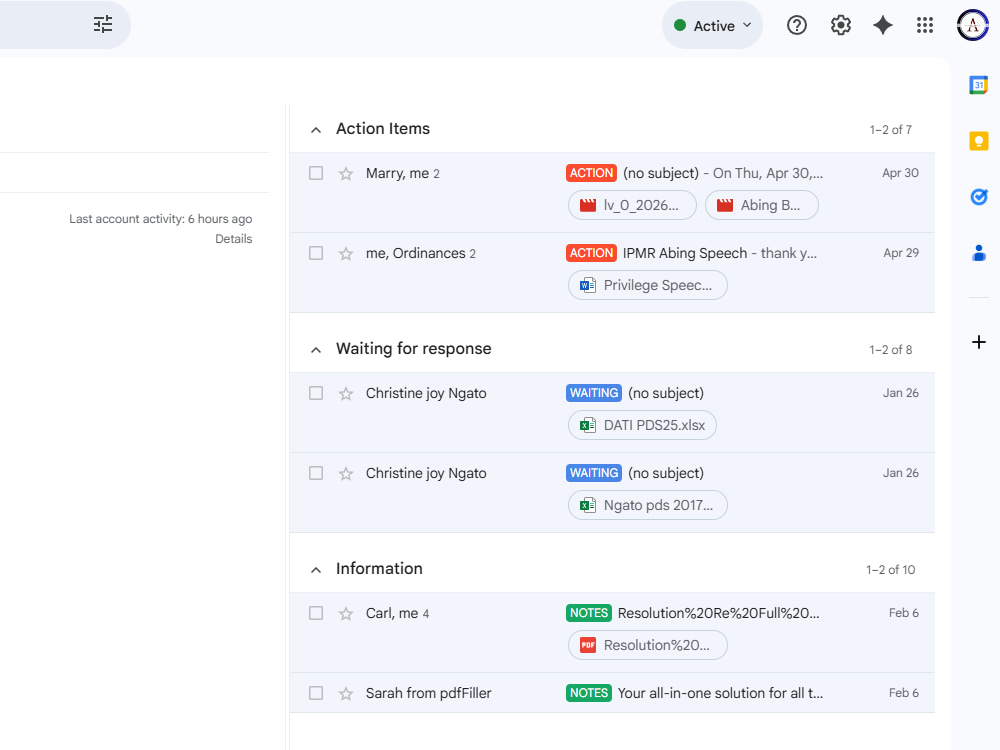Screen dimensions: 1000x750
Task: Click the Gemini sparkle icon
Action: (883, 26)
